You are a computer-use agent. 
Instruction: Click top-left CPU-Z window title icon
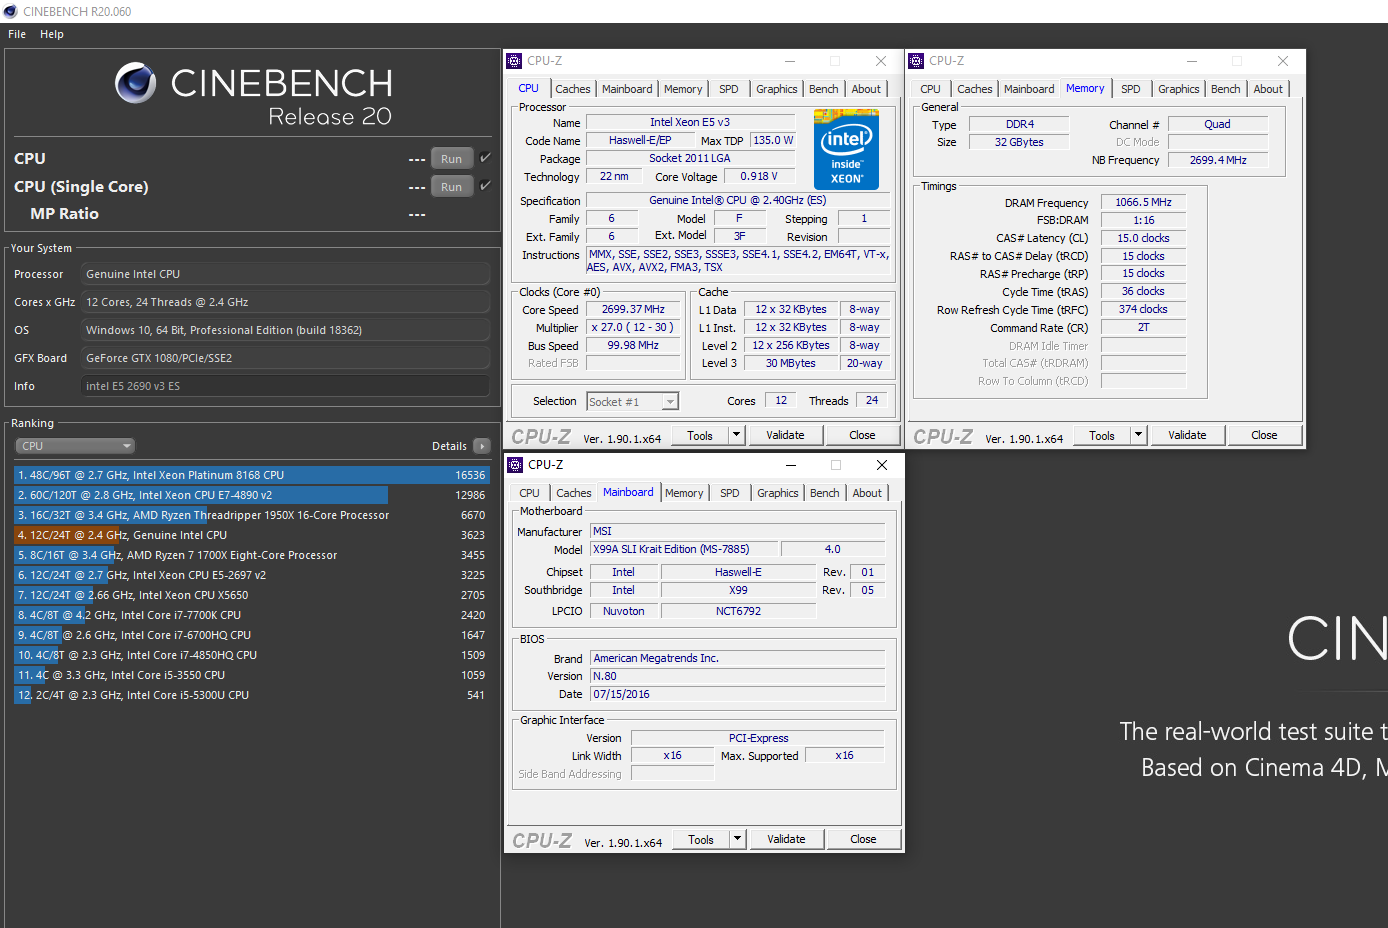coord(514,61)
